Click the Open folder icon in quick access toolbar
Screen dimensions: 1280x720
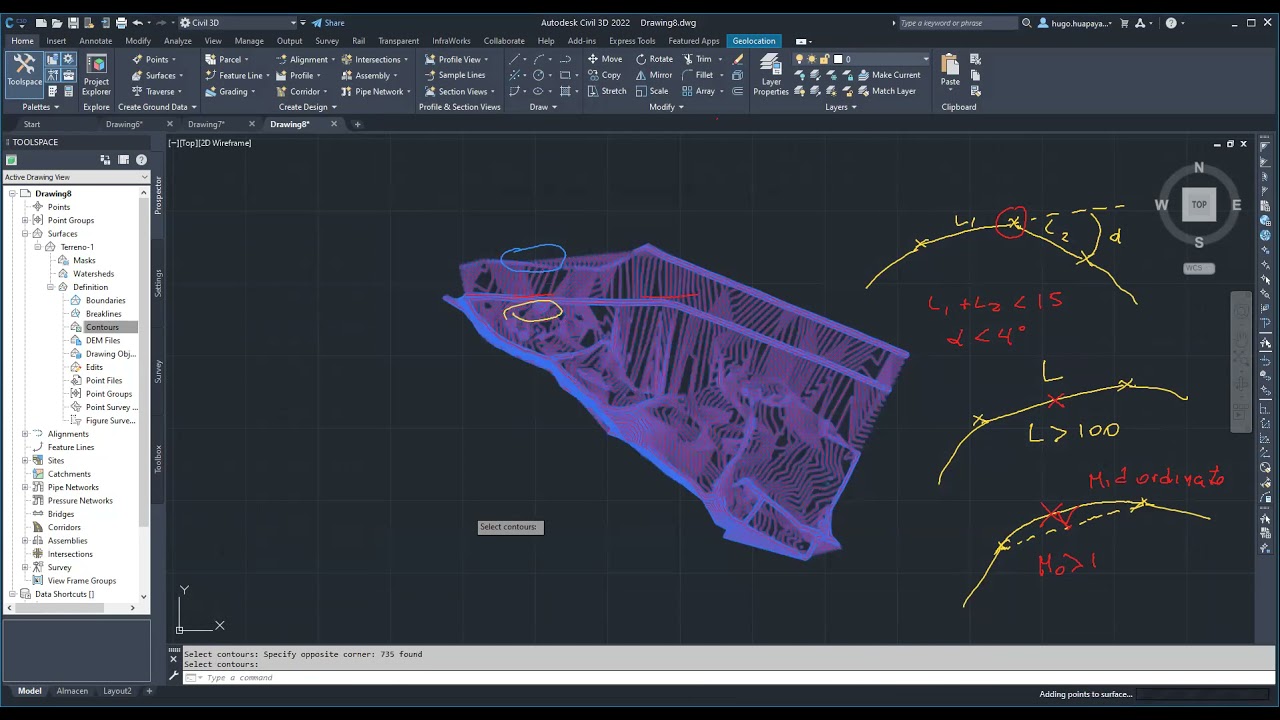[x=57, y=23]
